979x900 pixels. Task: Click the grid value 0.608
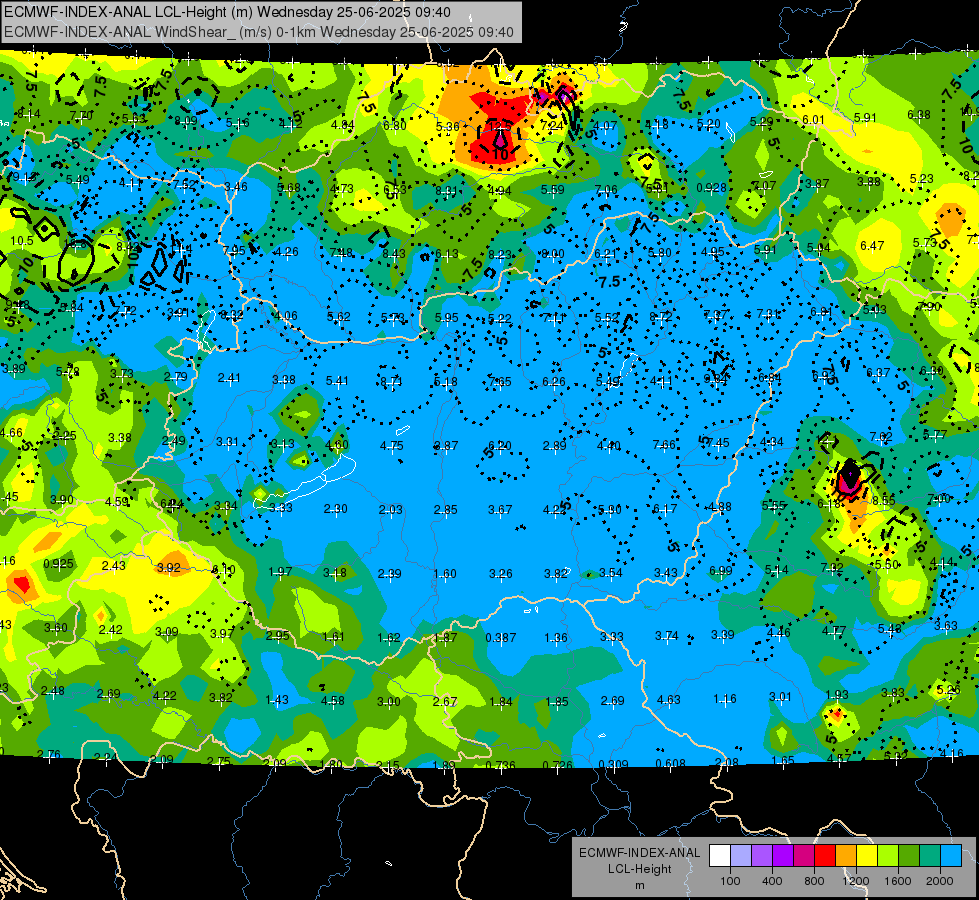click(671, 763)
